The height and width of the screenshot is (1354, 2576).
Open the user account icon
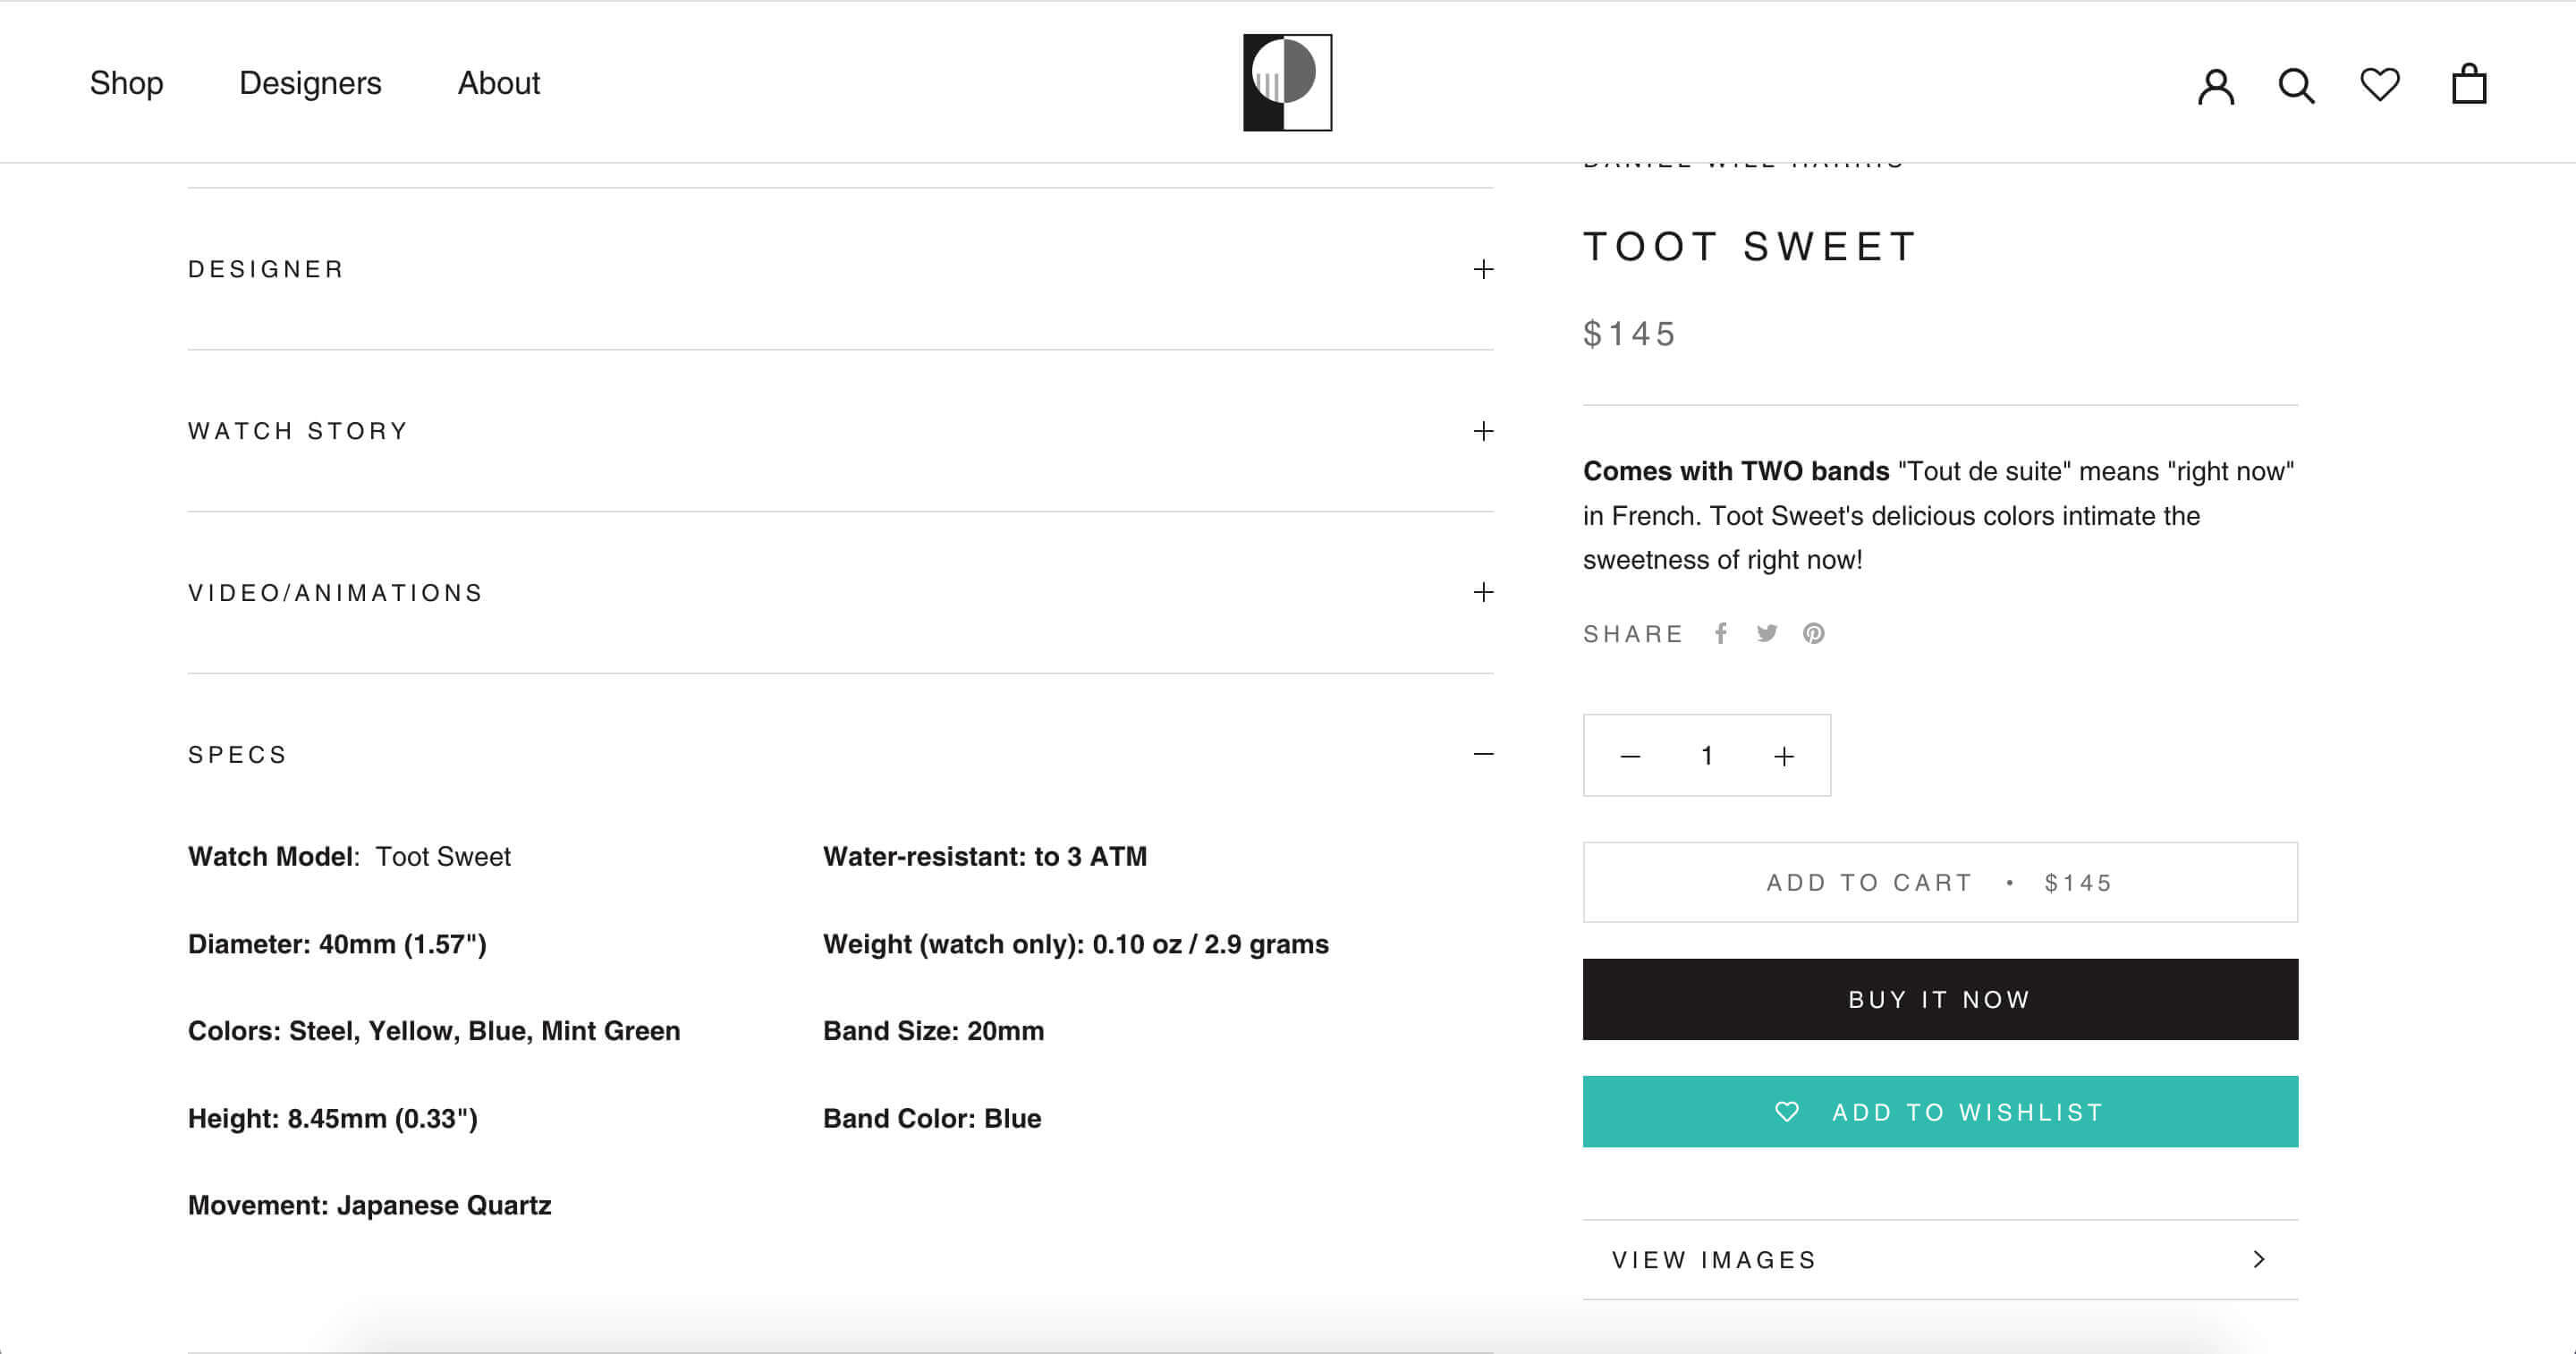coord(2215,86)
